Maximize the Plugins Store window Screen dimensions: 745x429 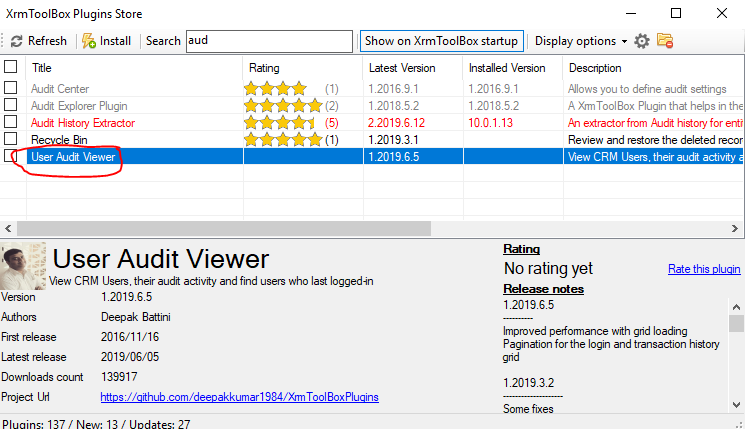(676, 13)
